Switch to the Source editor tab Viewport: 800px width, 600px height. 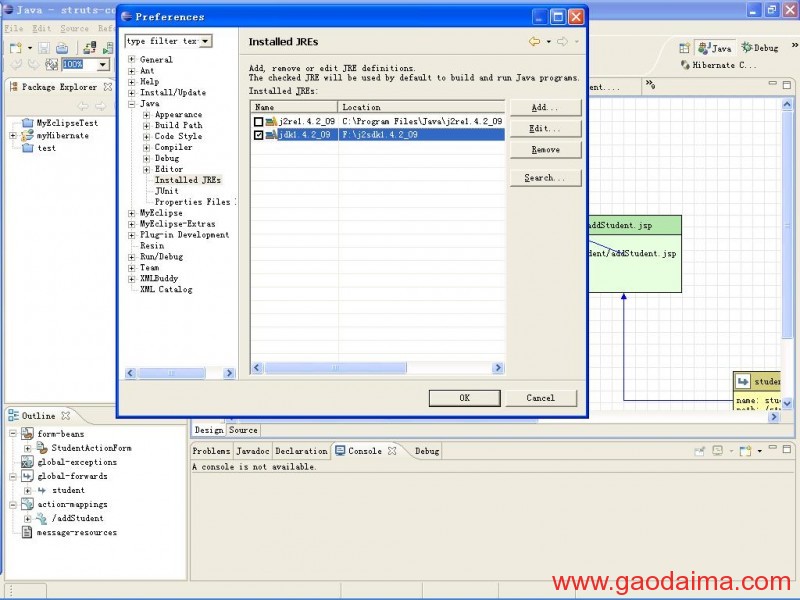(243, 430)
